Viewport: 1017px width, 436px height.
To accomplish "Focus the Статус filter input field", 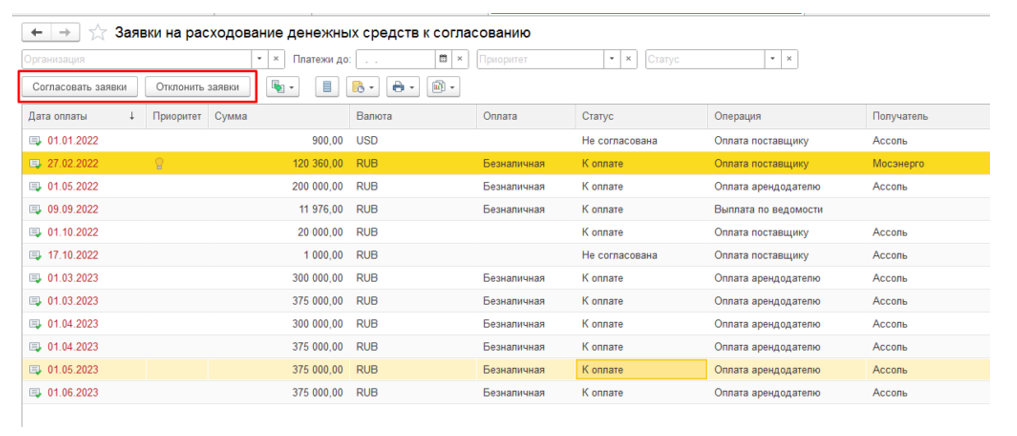I will pyautogui.click(x=705, y=59).
